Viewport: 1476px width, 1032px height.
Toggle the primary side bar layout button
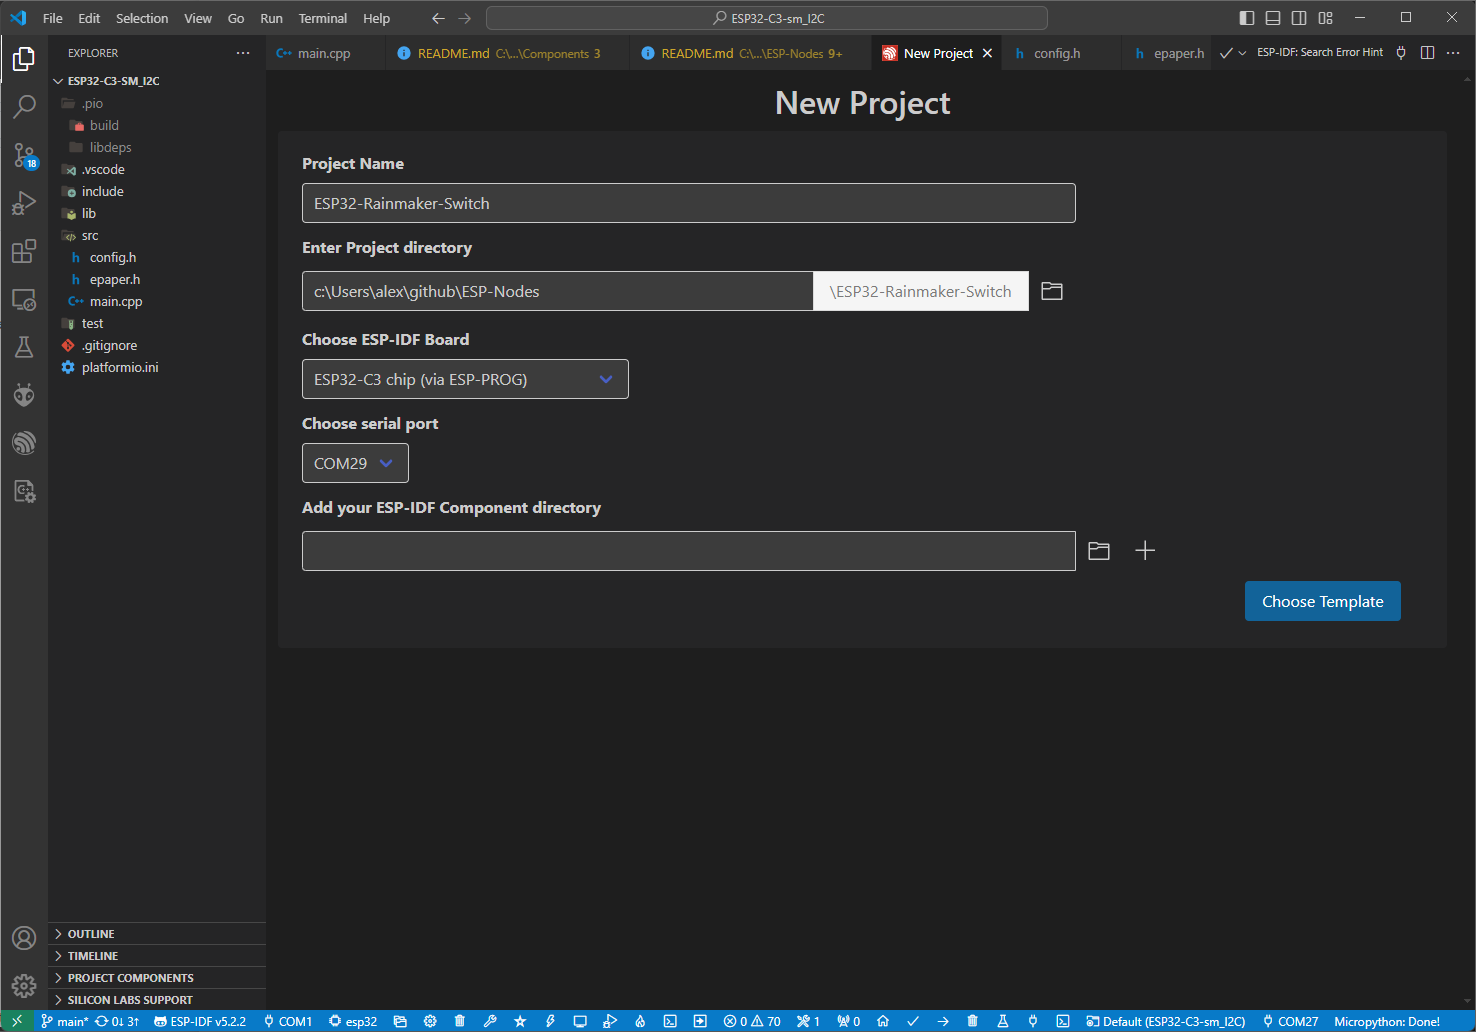pos(1247,18)
